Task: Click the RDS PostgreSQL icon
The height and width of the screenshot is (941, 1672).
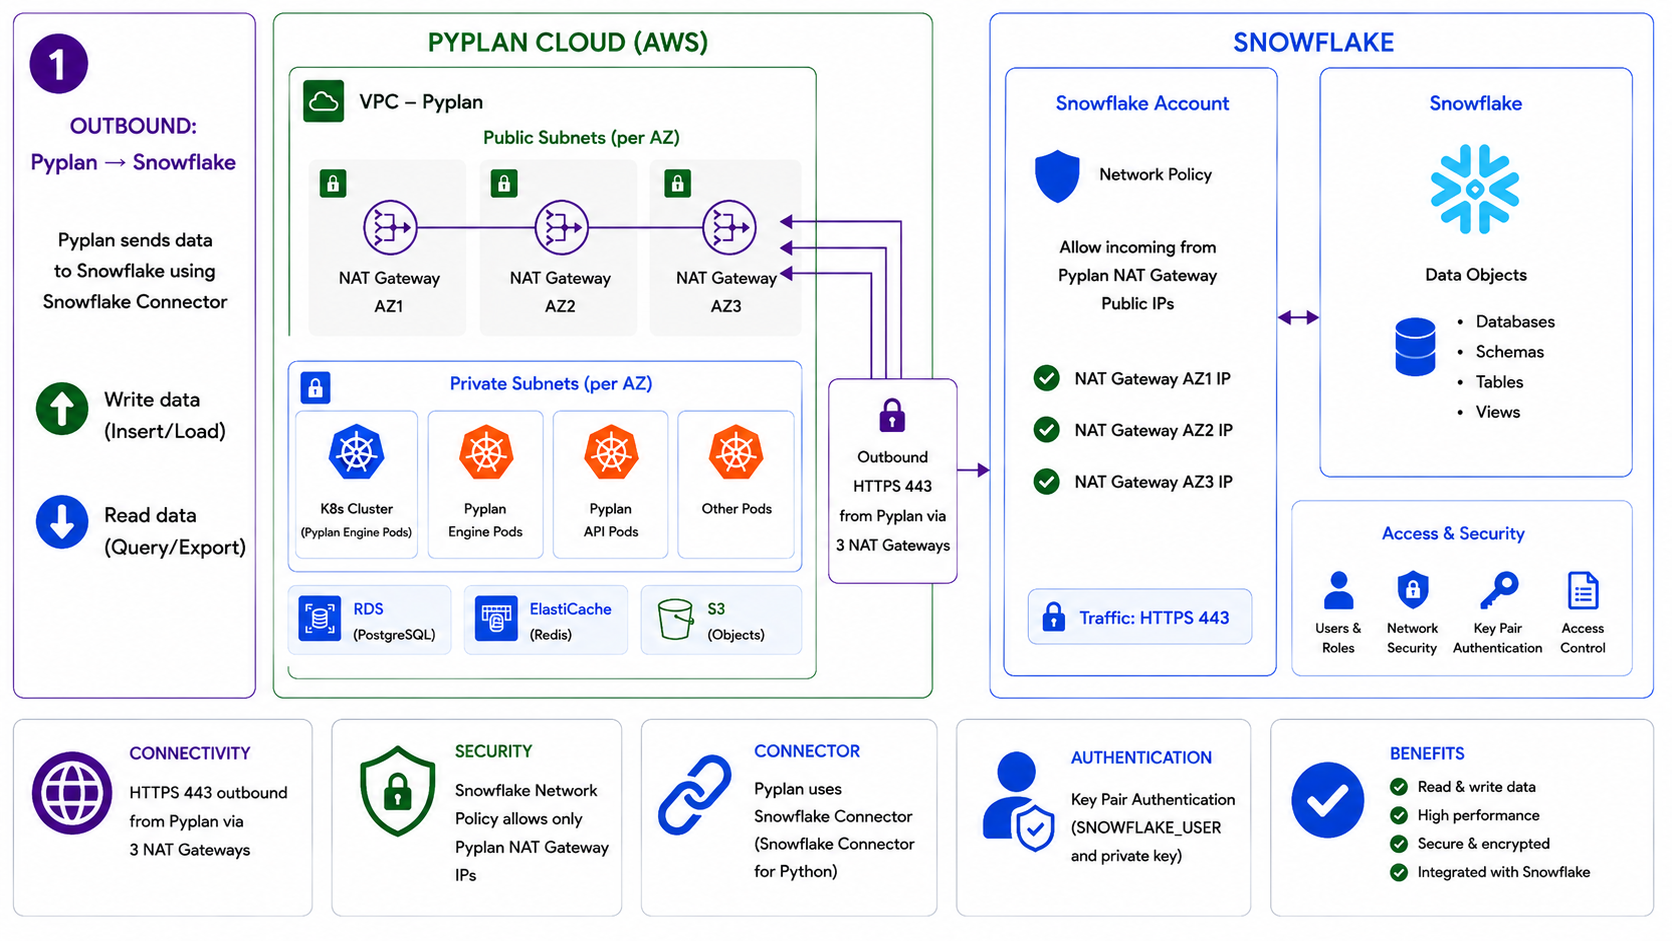Action: (x=320, y=619)
